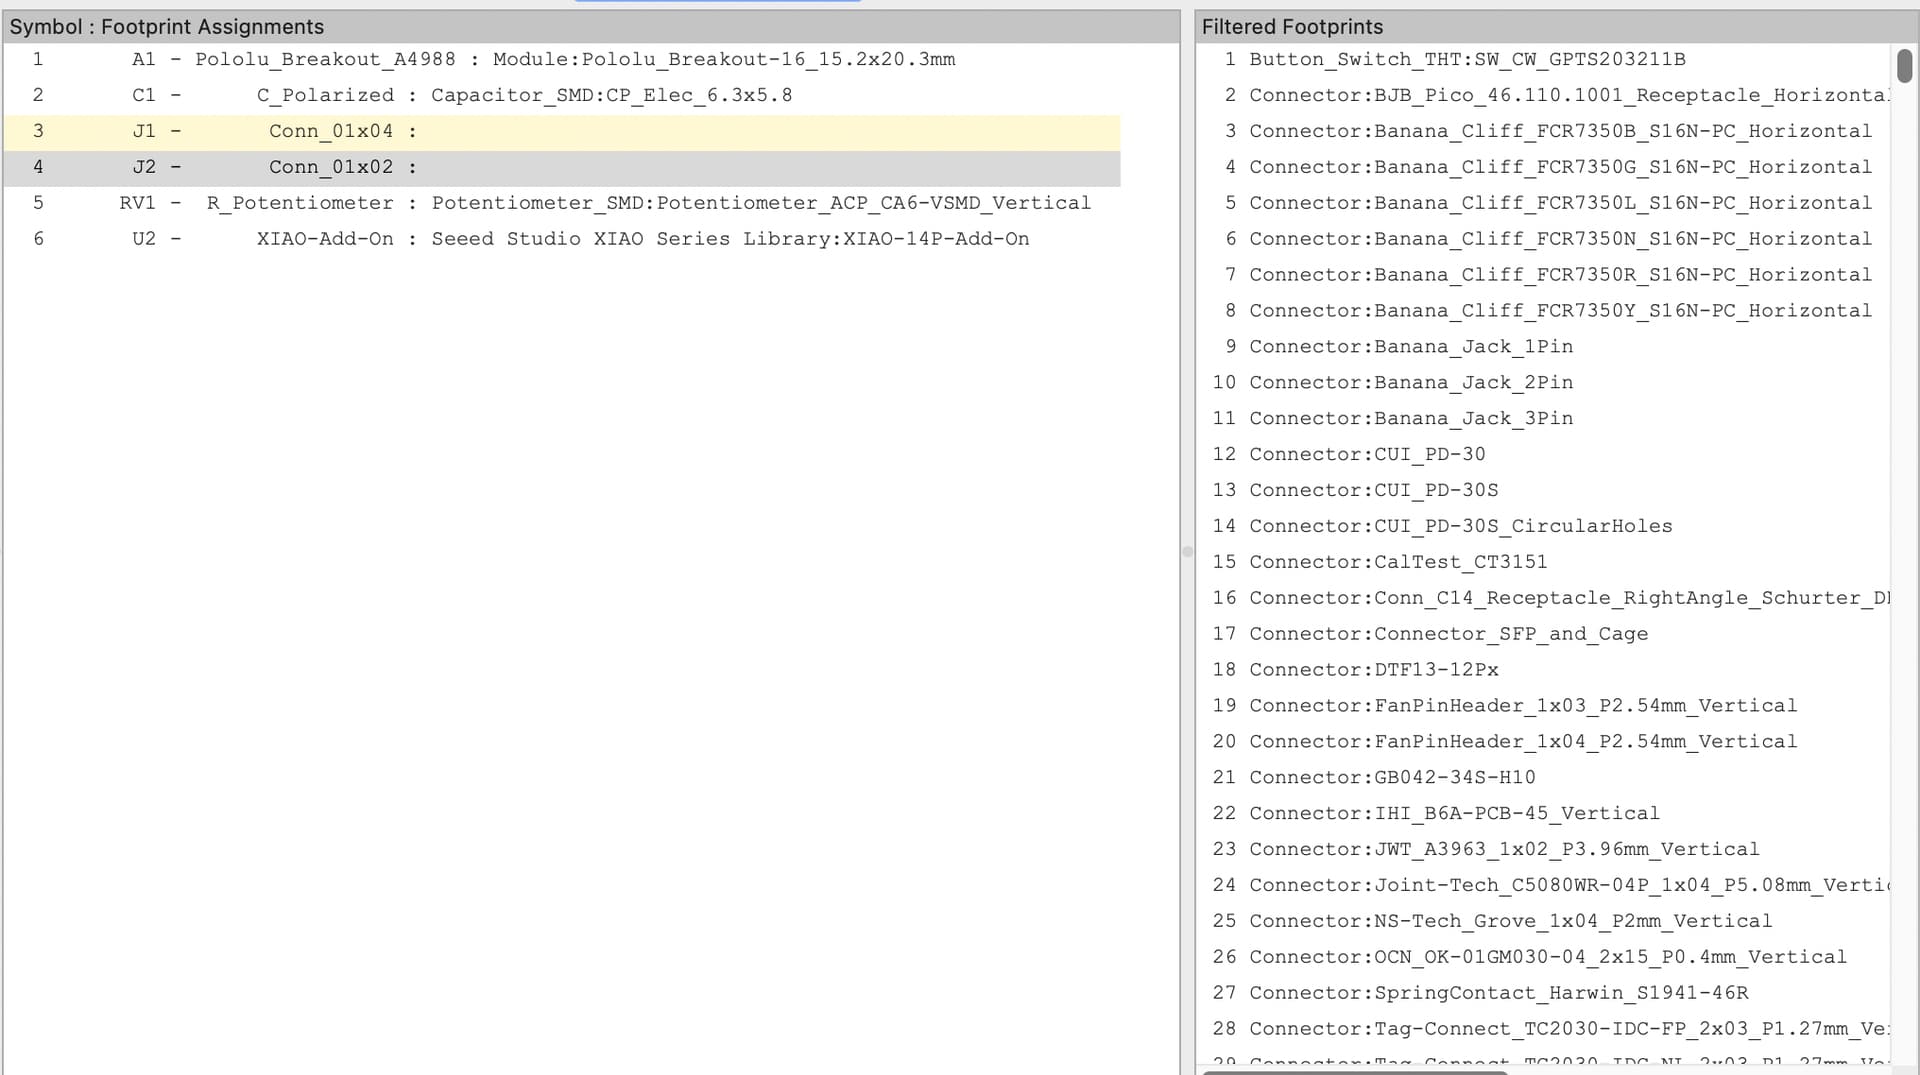Select the J2 Conn_01x02 row

562,167
